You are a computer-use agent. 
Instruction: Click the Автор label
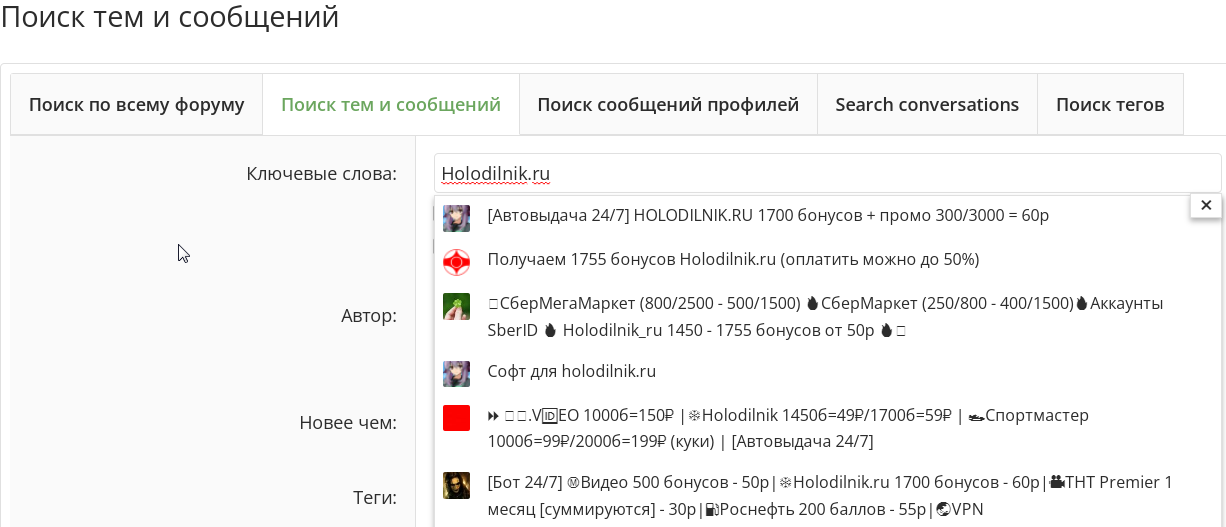point(369,316)
